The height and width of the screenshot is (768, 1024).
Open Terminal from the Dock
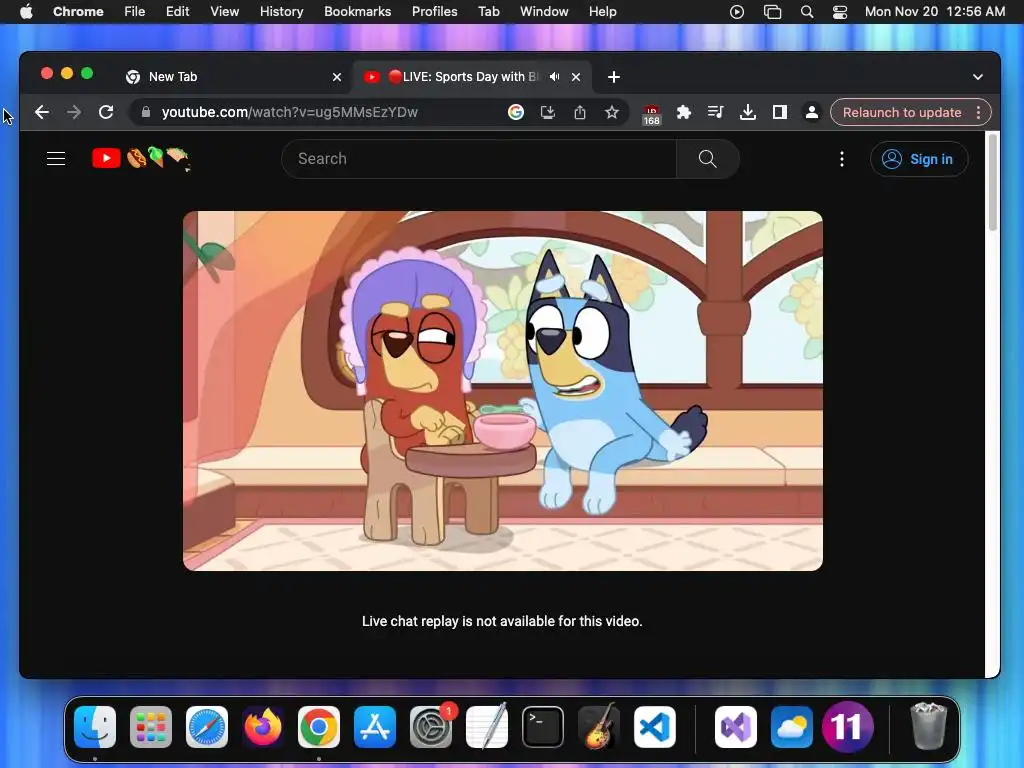[x=543, y=727]
